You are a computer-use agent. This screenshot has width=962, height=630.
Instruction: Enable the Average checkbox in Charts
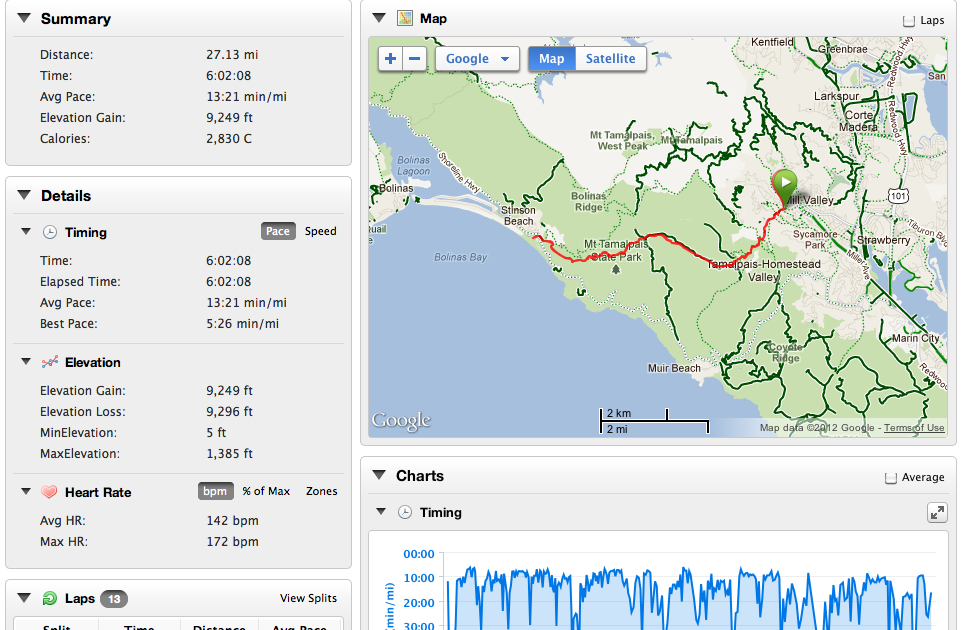[891, 478]
